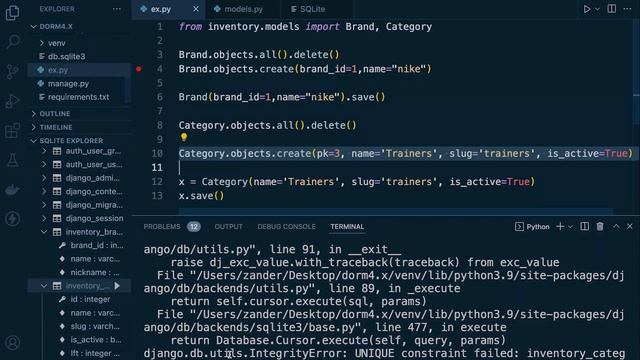Split the terminal panel

point(584,227)
